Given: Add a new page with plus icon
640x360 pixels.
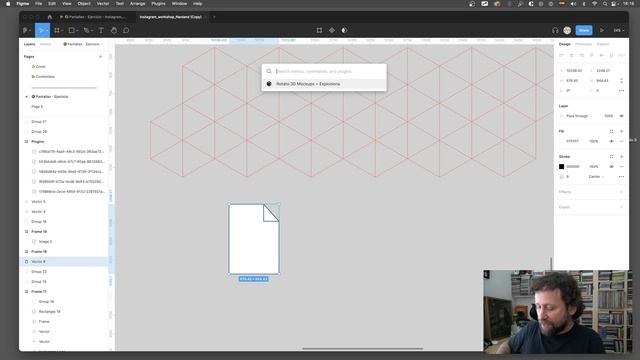Looking at the screenshot, I should (100, 57).
